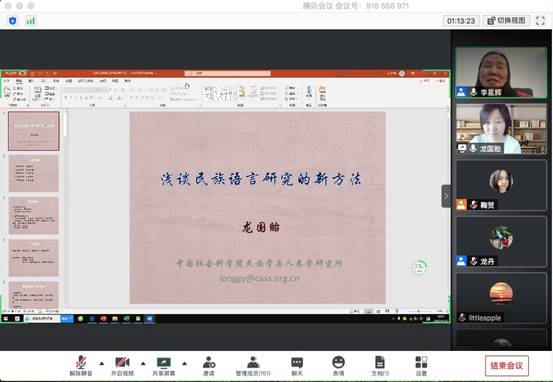553x382 pixels.
Task: Open the emoji reactions (表情) menu
Action: (338, 366)
